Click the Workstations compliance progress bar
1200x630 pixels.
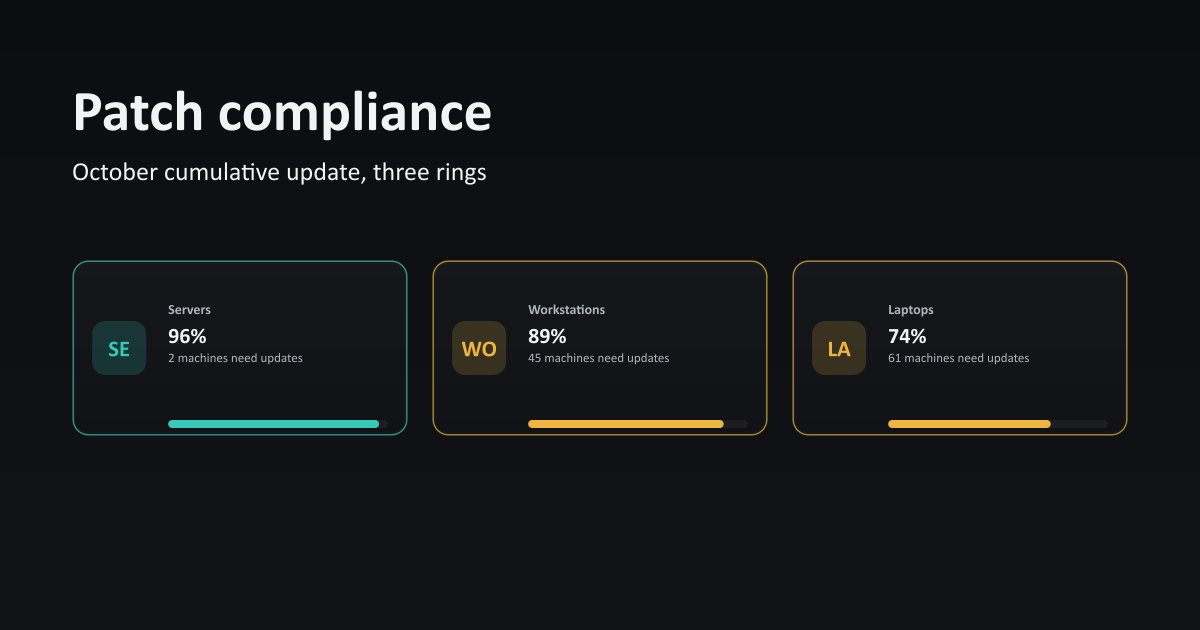[638, 424]
